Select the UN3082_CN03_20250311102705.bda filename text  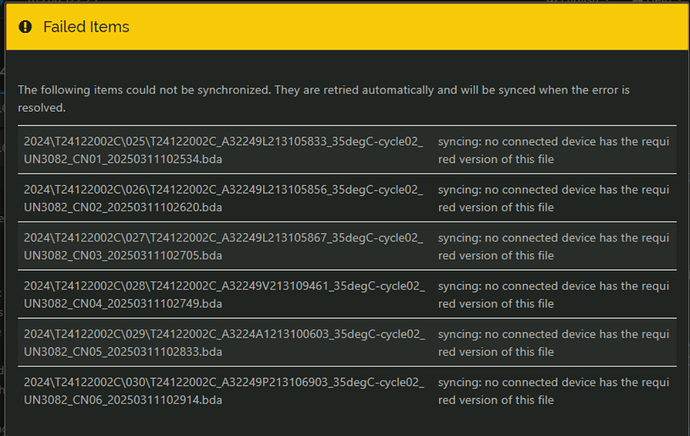(x=123, y=256)
